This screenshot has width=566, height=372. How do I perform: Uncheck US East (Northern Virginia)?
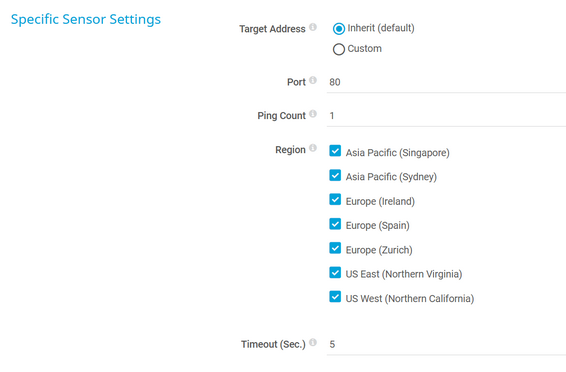point(335,272)
